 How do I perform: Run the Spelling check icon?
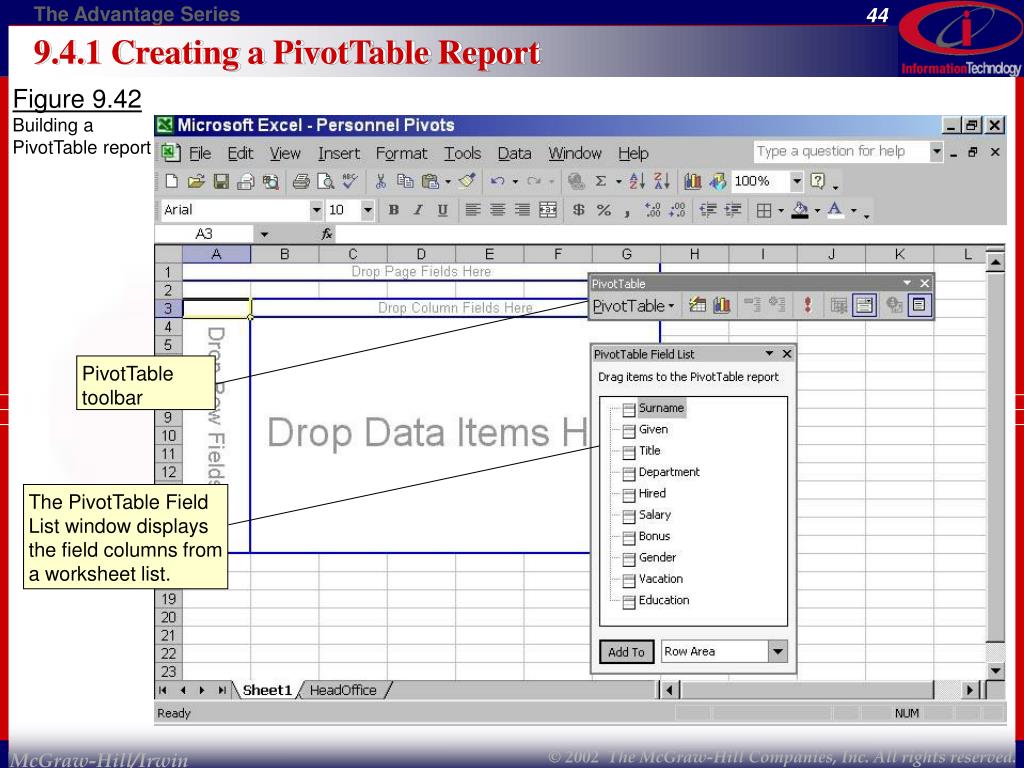pos(350,182)
